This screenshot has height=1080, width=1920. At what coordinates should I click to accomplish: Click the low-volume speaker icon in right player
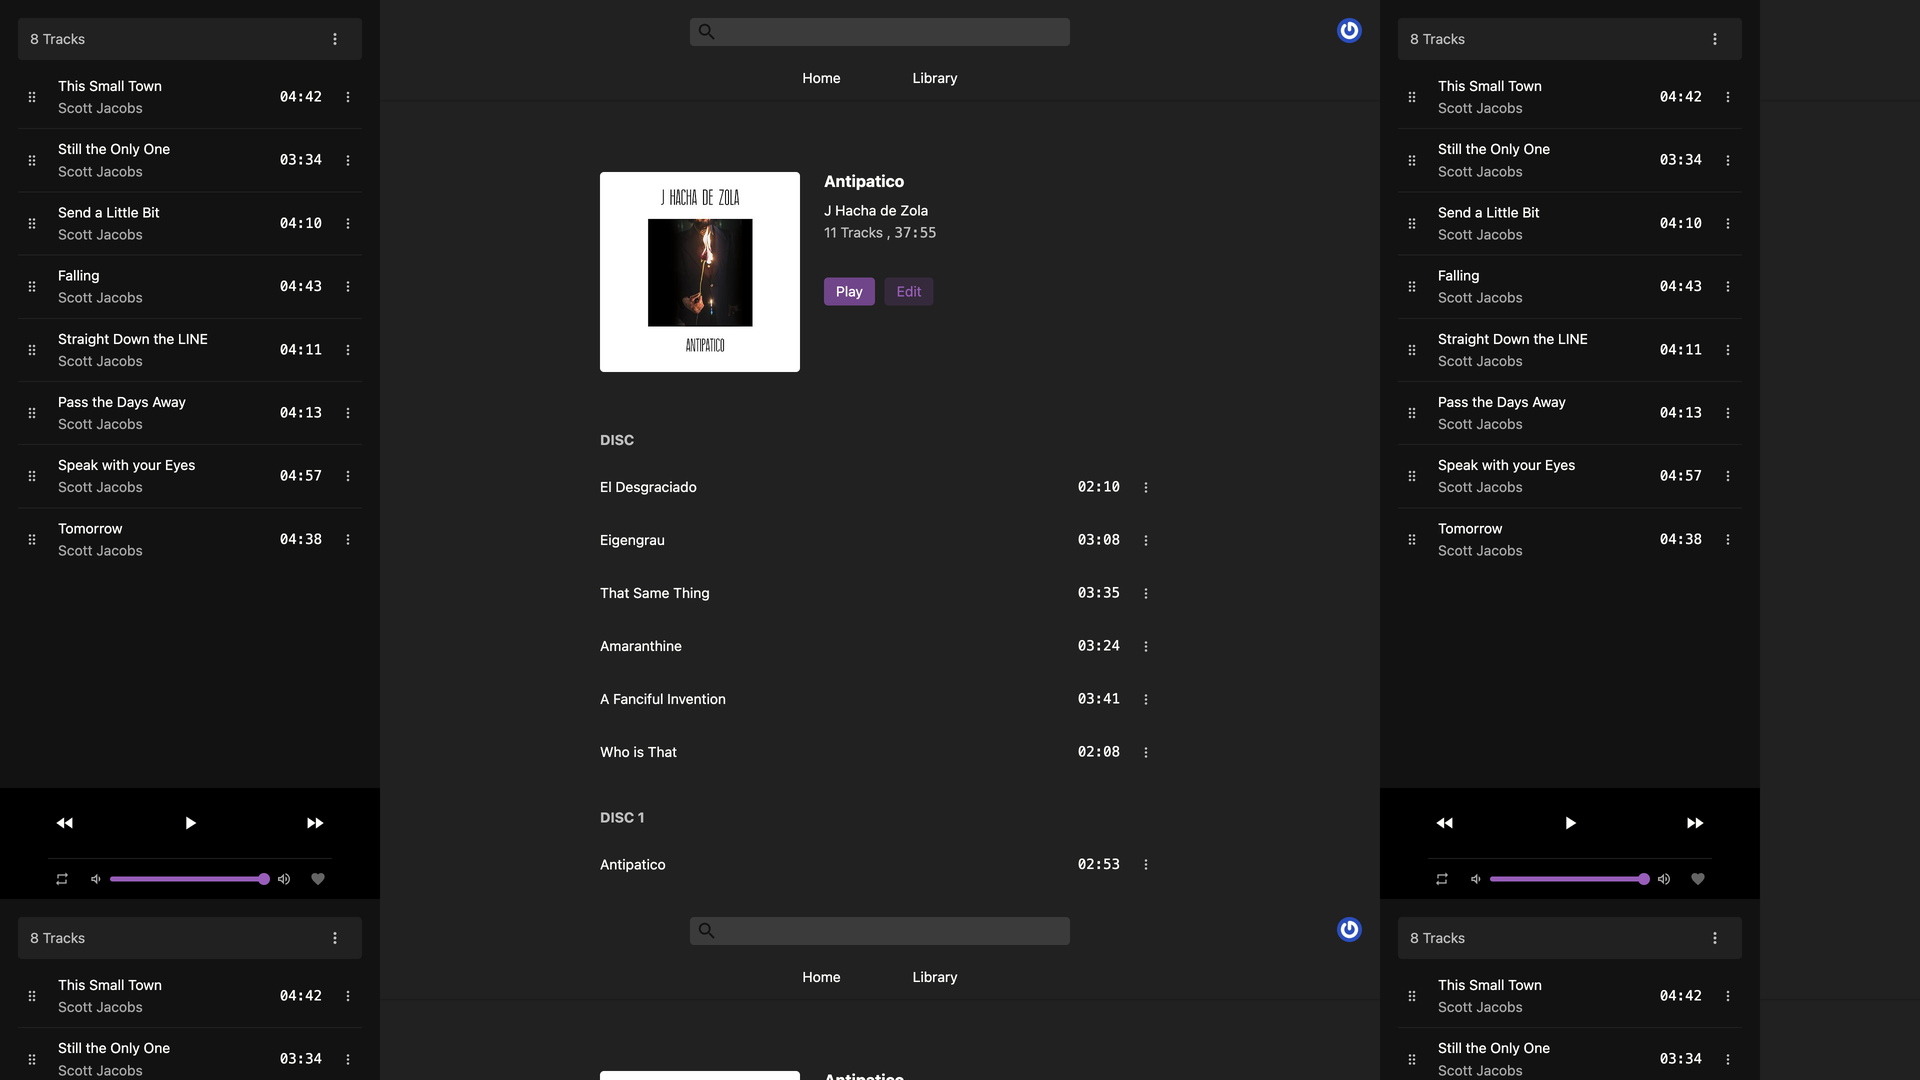pos(1476,879)
